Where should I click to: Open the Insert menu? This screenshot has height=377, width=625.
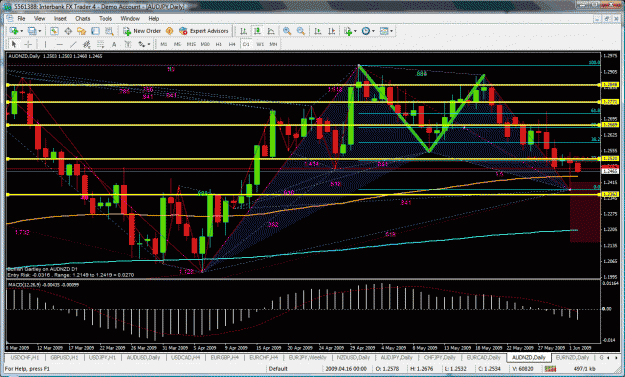60,18
